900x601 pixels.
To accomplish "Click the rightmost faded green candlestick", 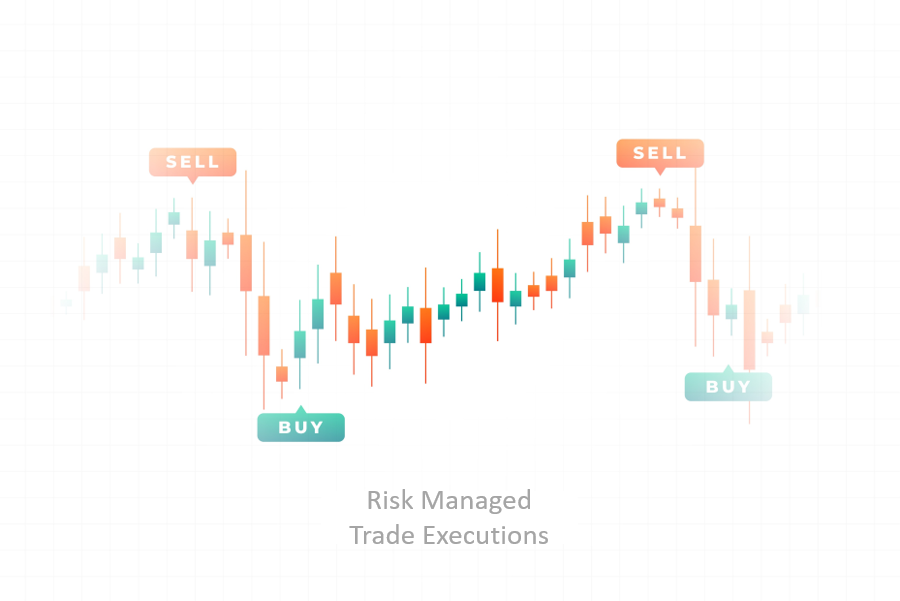I will tap(803, 304).
